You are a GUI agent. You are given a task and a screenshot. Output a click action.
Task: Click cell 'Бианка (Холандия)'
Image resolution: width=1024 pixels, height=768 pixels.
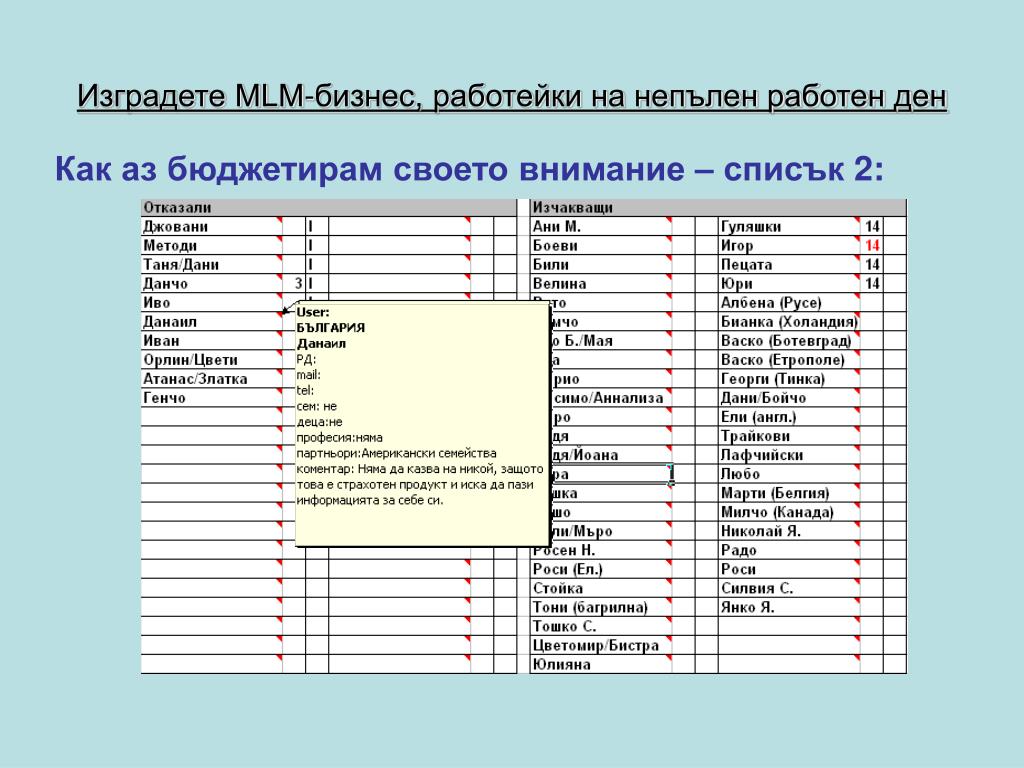point(789,321)
